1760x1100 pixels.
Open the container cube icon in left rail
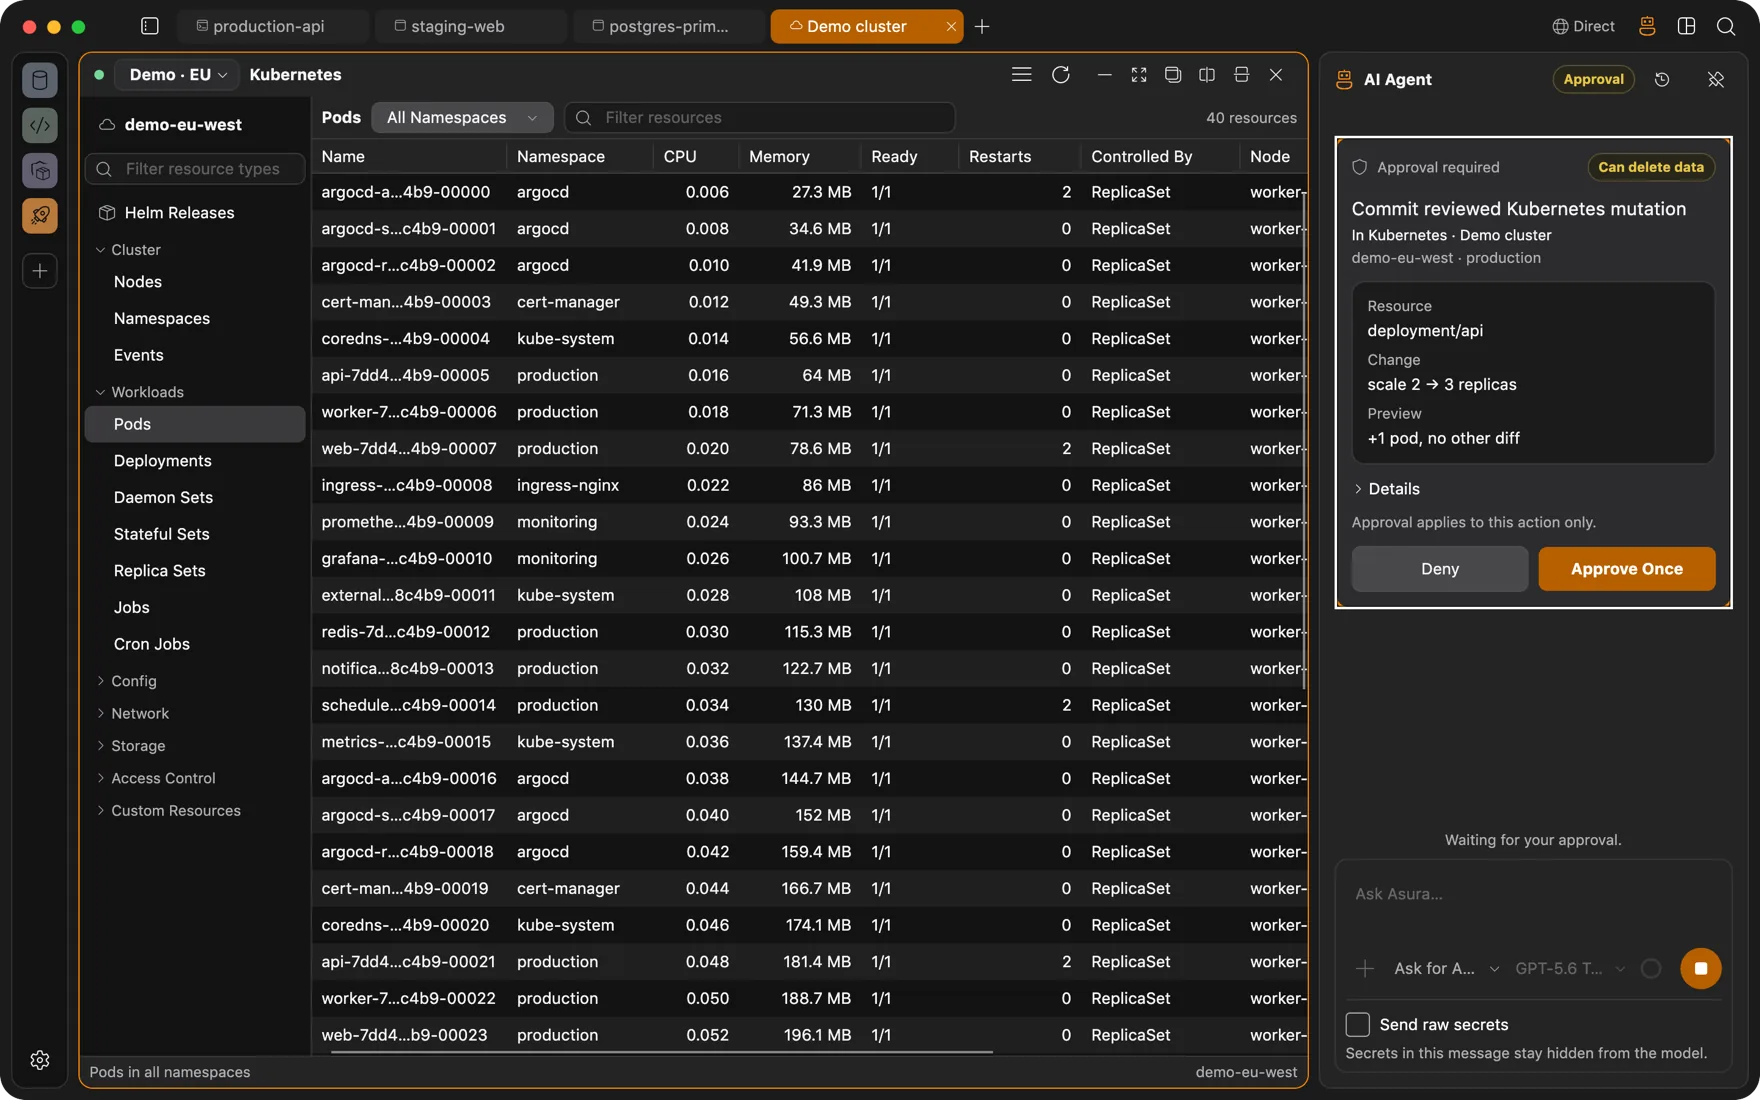click(x=40, y=171)
